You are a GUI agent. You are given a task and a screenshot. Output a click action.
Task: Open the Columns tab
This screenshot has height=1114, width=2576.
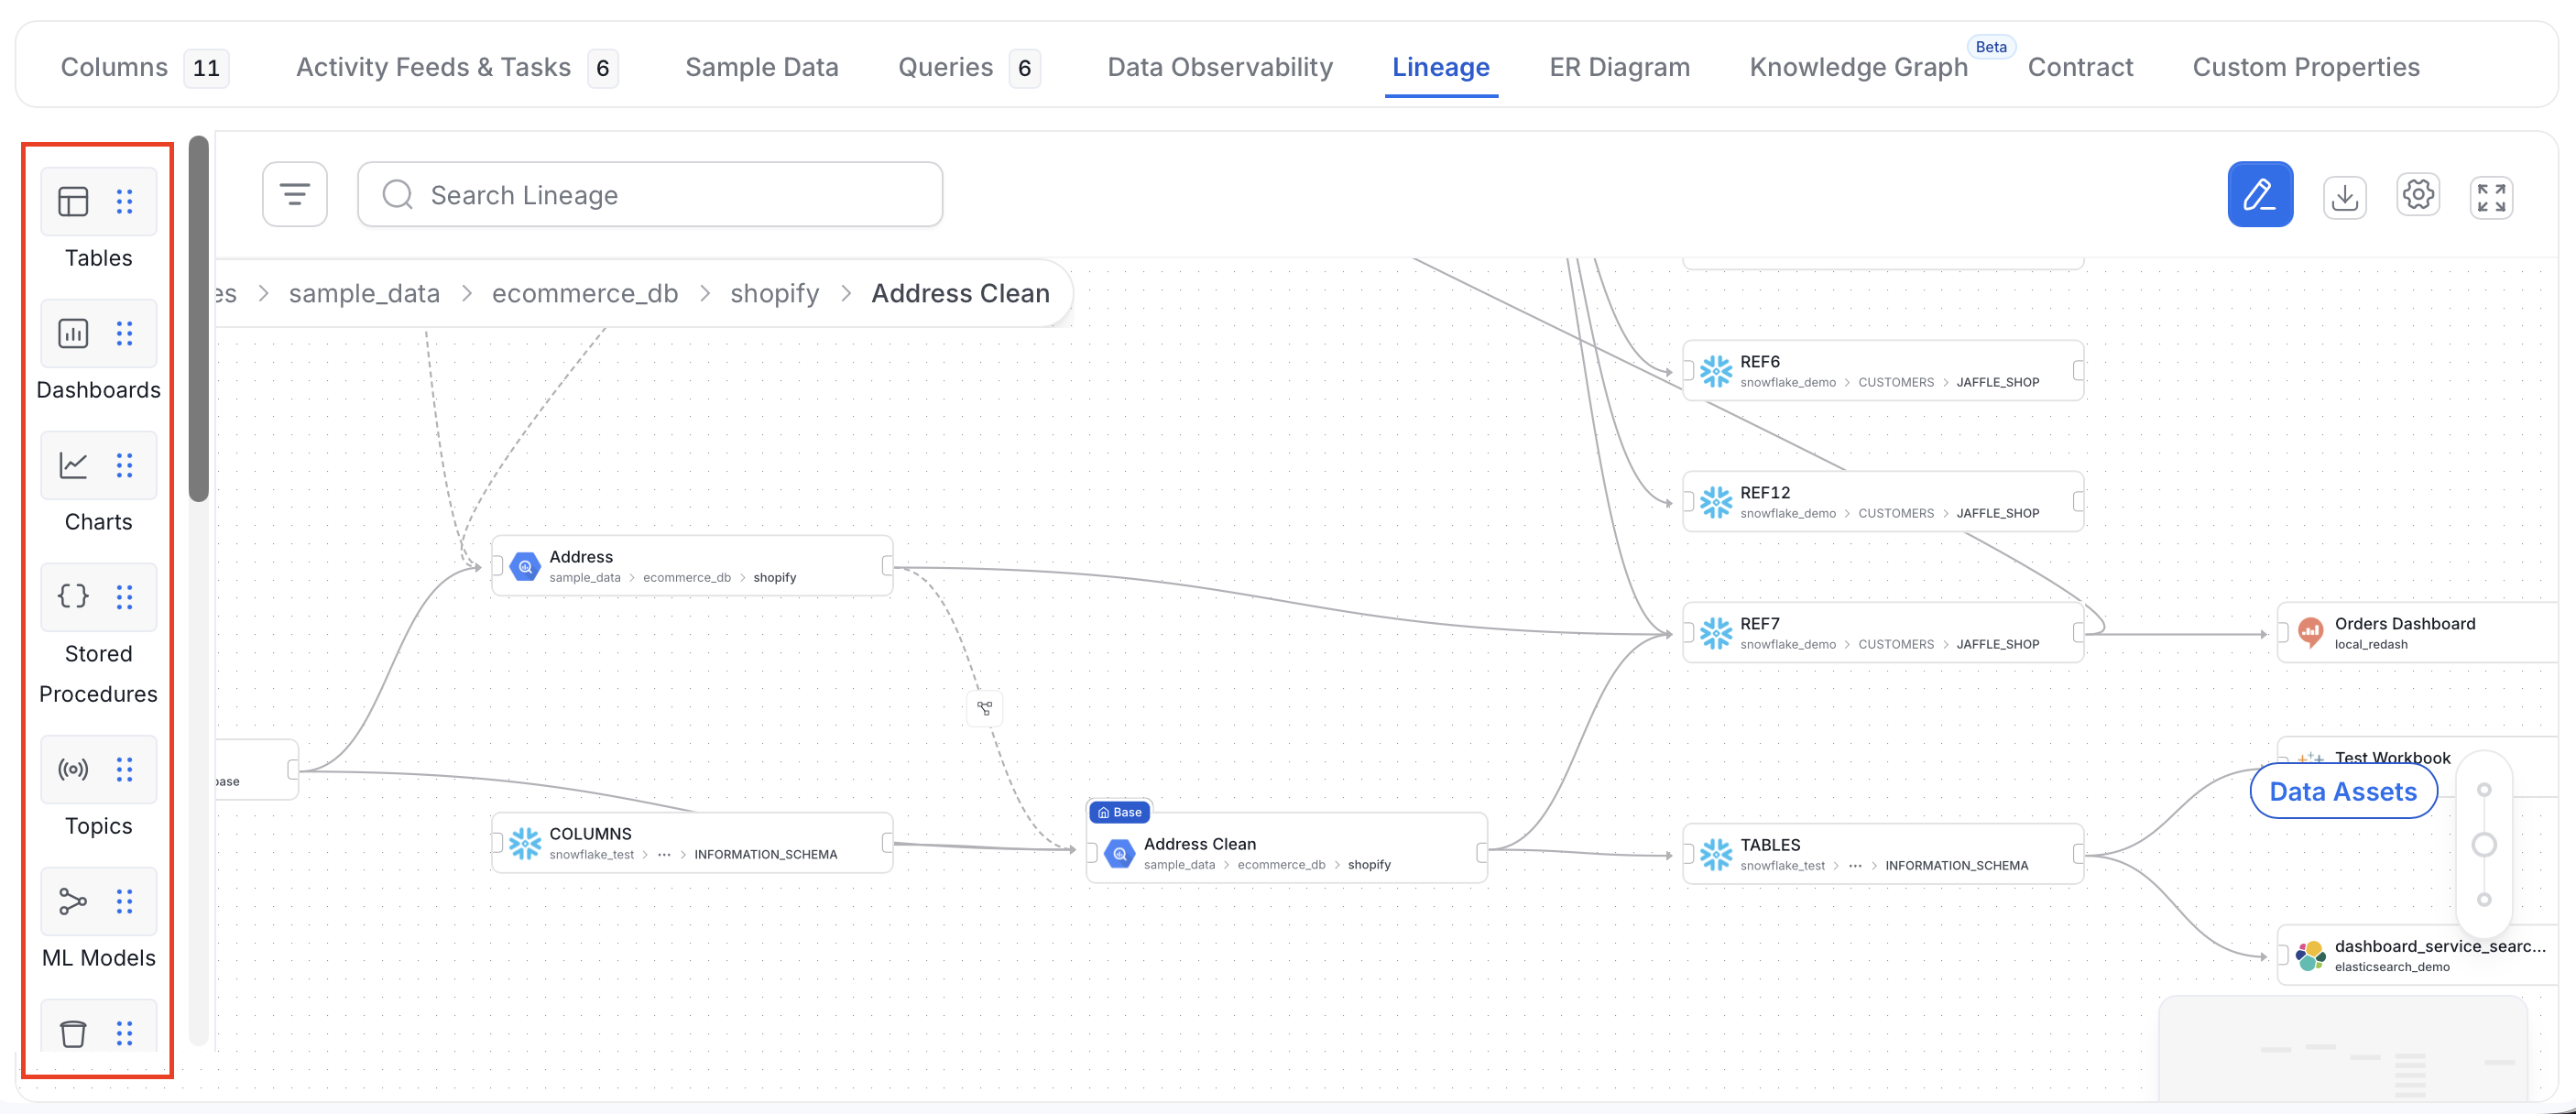145,67
